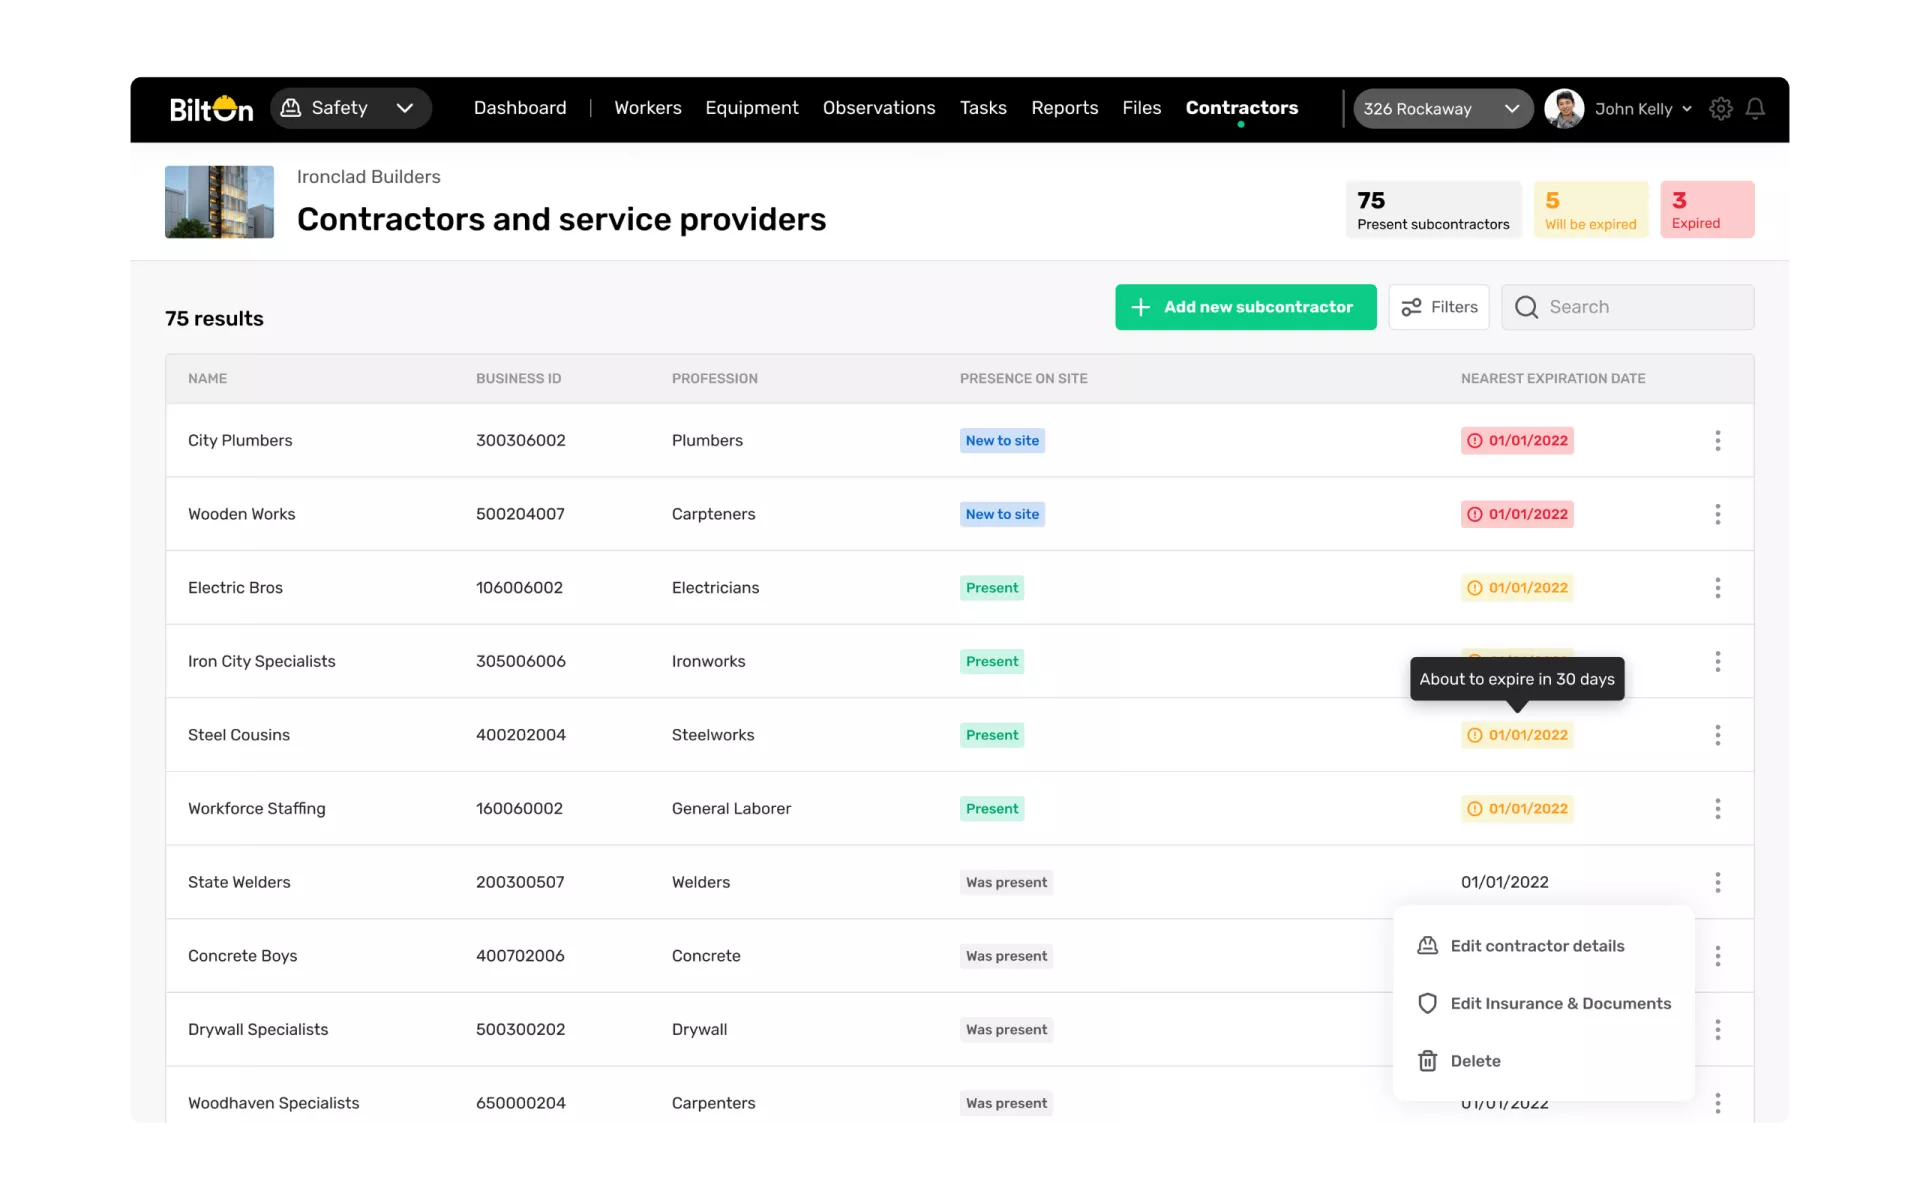
Task: Open row menu for Drywall Specialists
Action: (1718, 1029)
